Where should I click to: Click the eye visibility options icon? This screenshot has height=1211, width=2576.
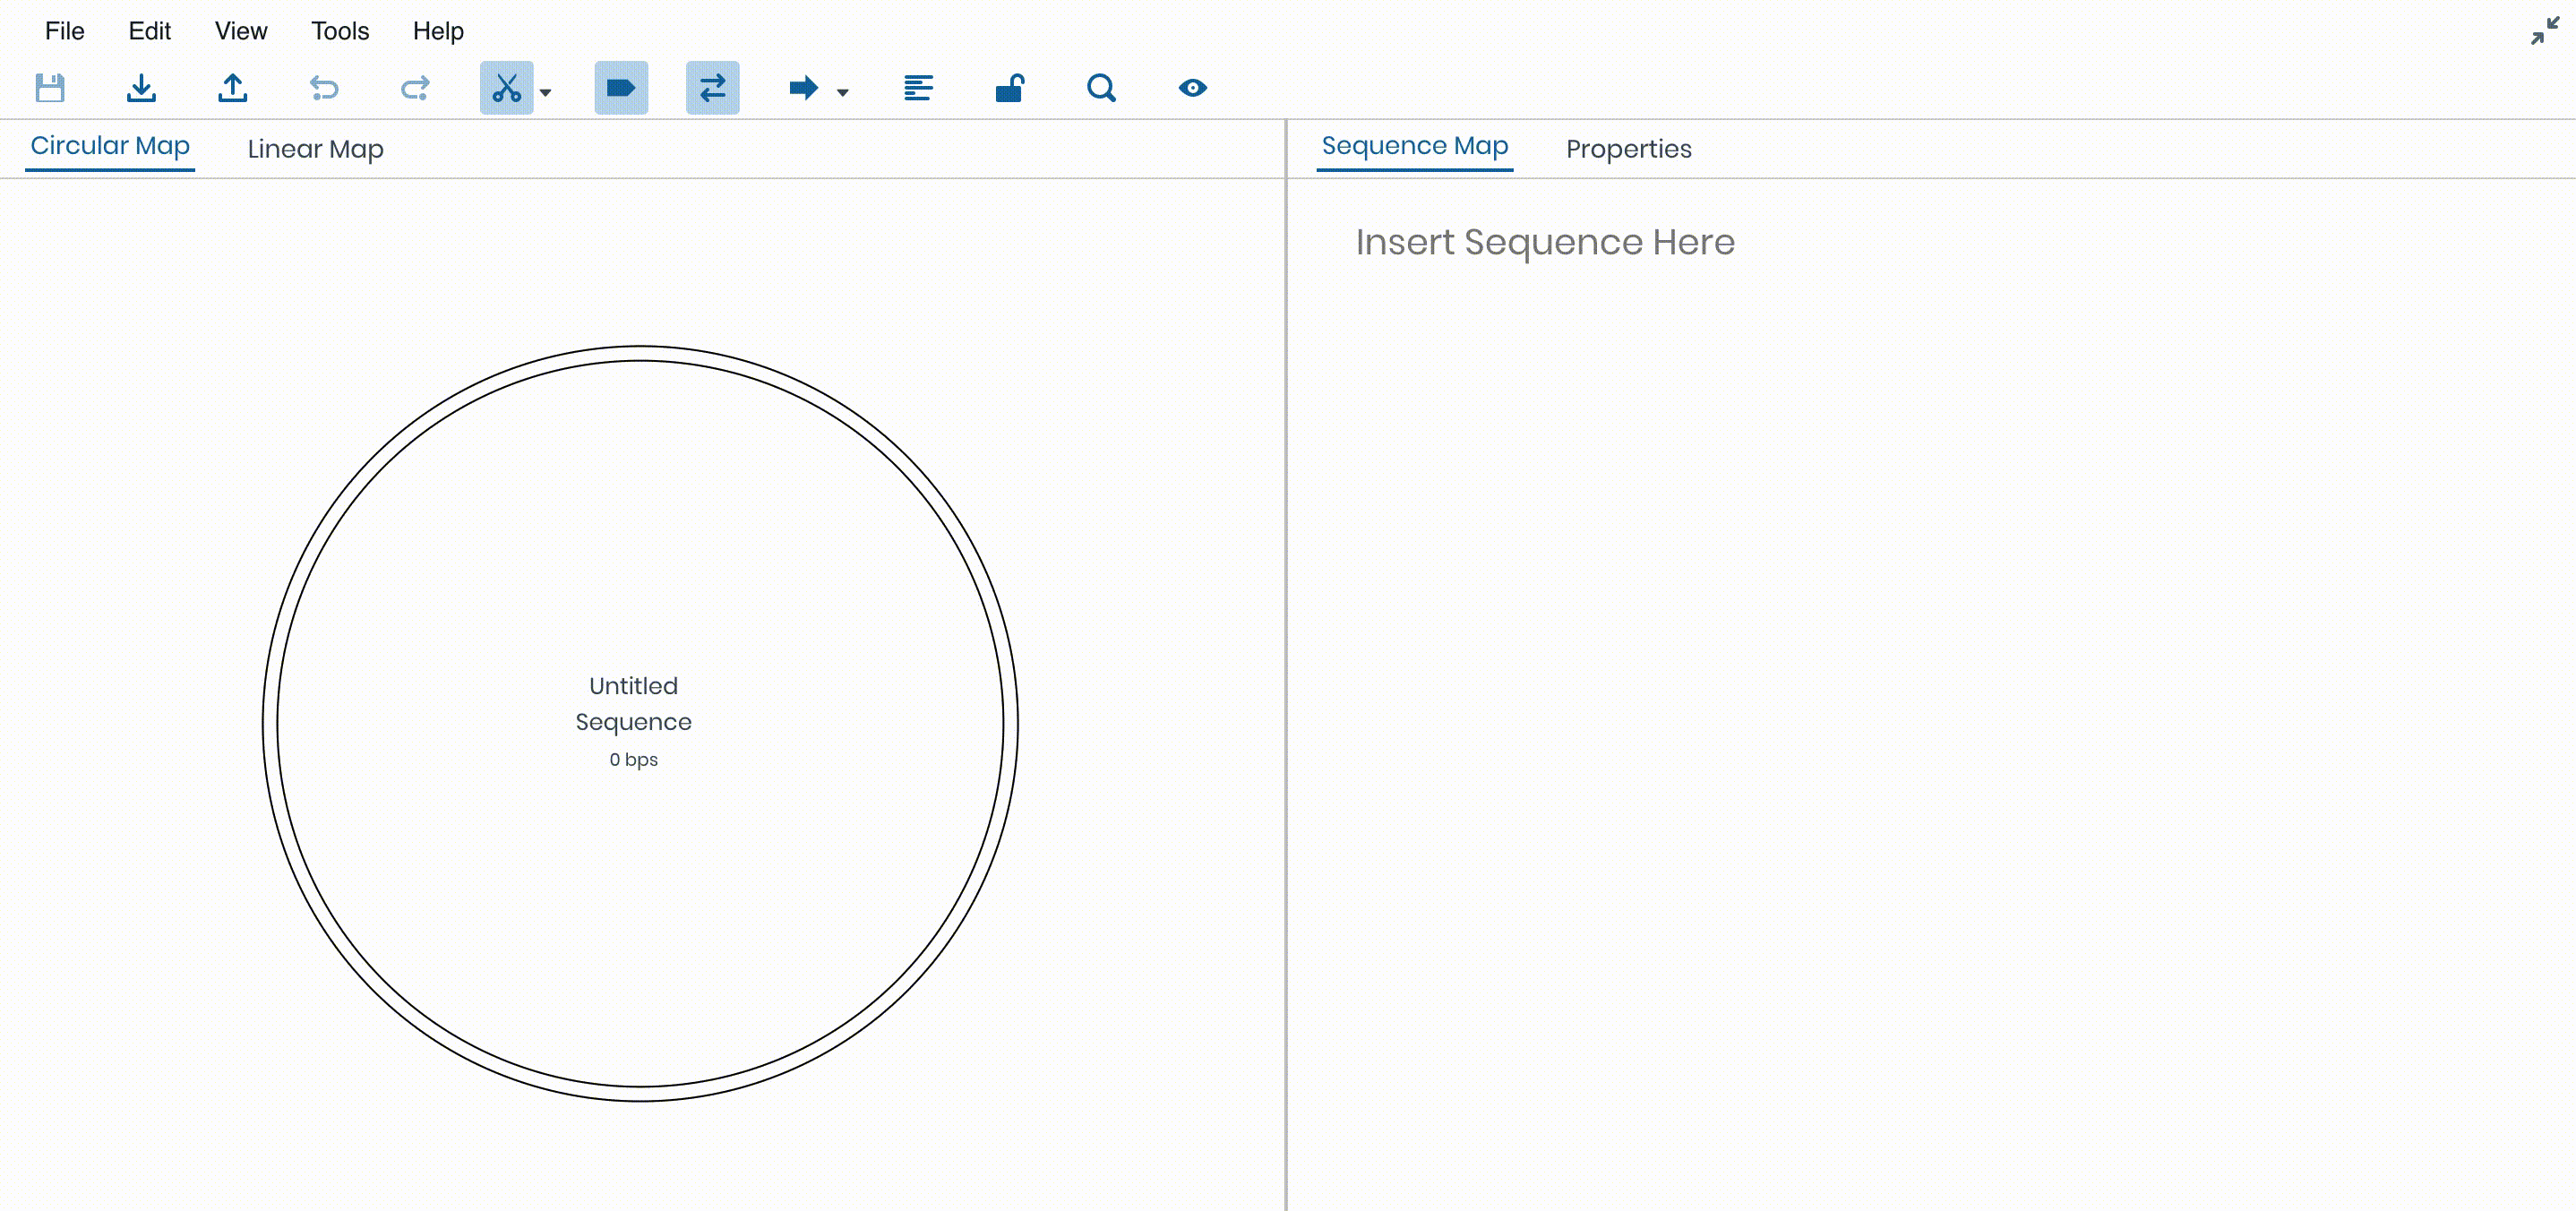1192,88
